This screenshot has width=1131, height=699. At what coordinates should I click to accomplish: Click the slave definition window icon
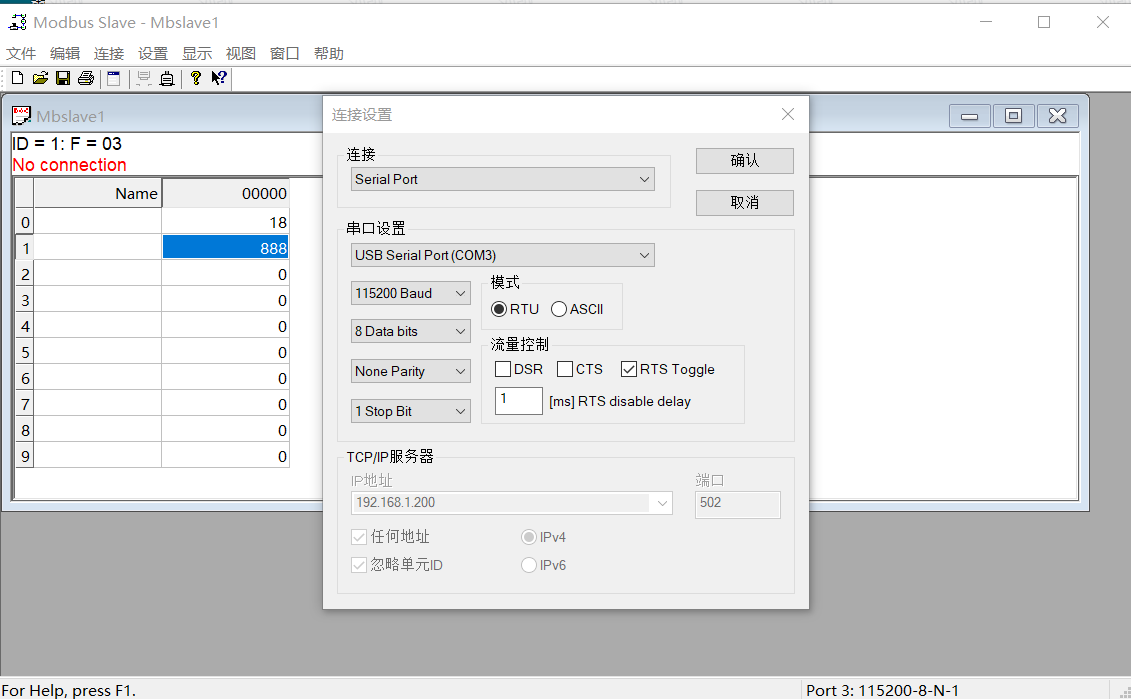[113, 78]
